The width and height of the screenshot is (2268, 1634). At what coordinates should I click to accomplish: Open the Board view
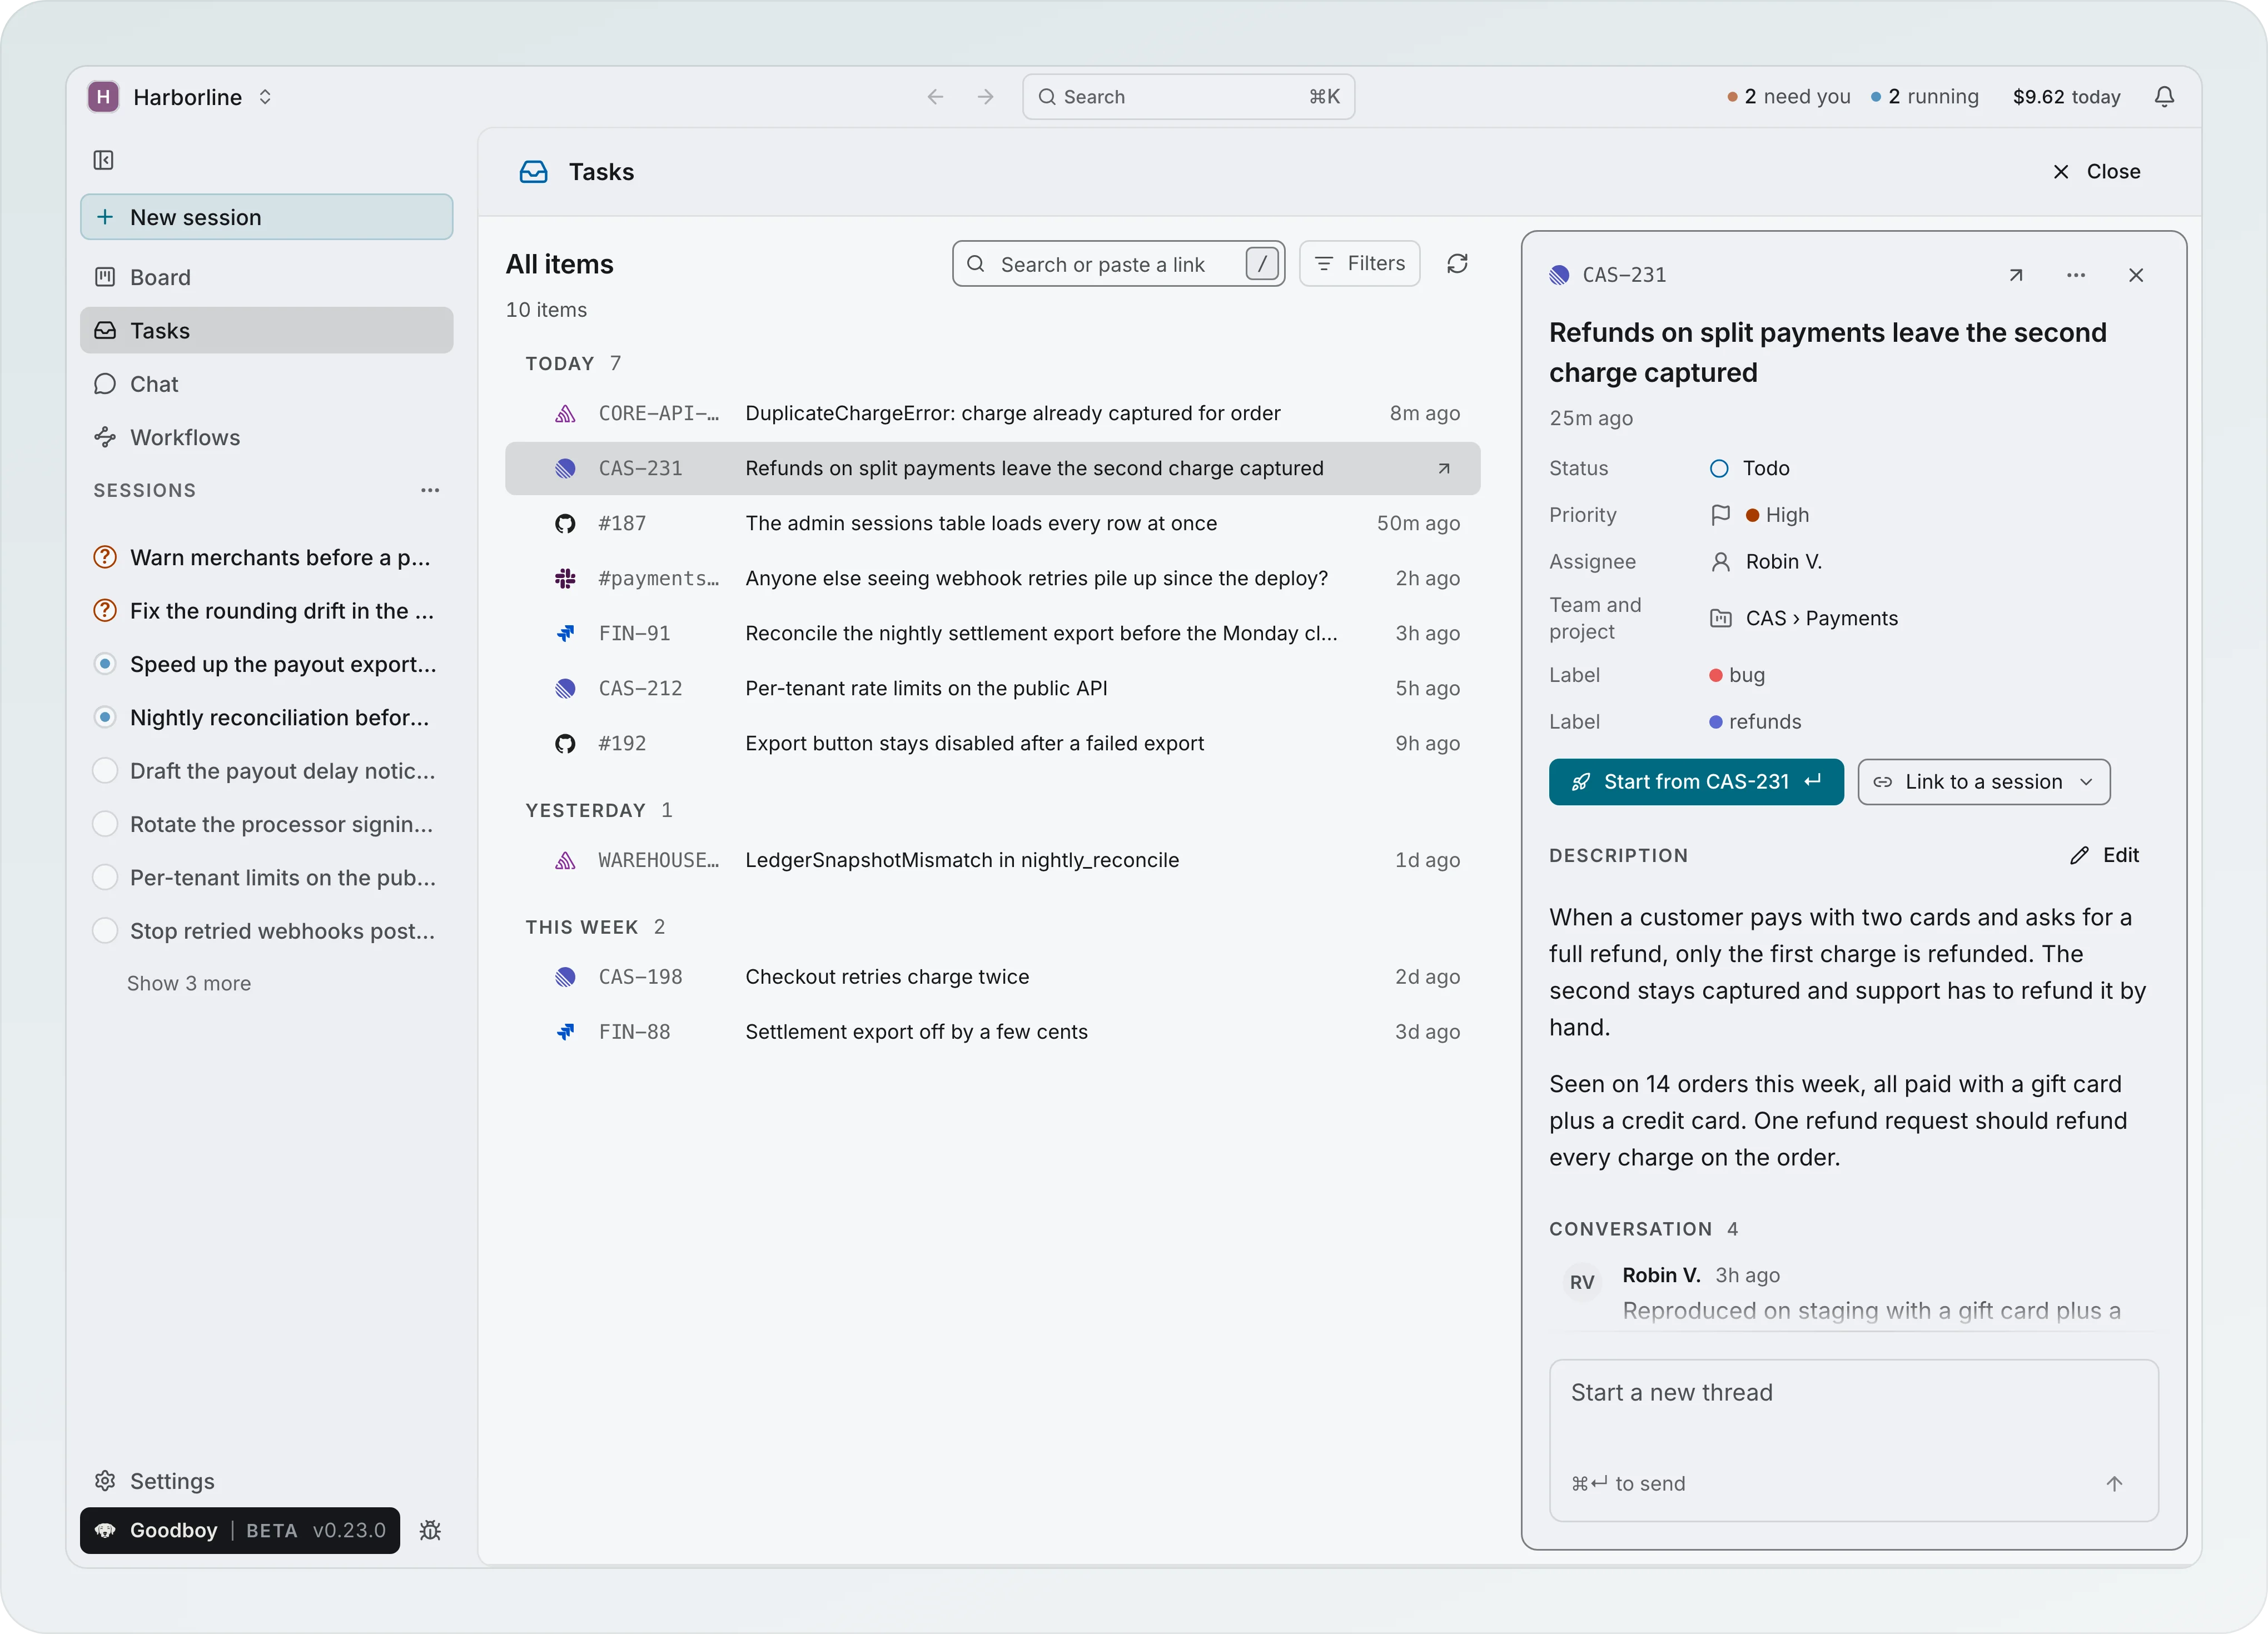point(266,277)
